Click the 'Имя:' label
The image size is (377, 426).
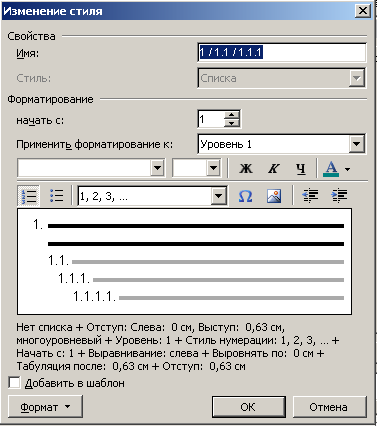point(28,53)
